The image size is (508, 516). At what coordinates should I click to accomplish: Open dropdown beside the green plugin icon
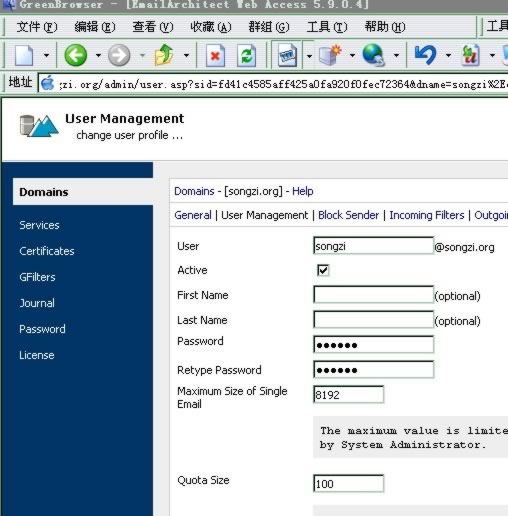pos(492,55)
